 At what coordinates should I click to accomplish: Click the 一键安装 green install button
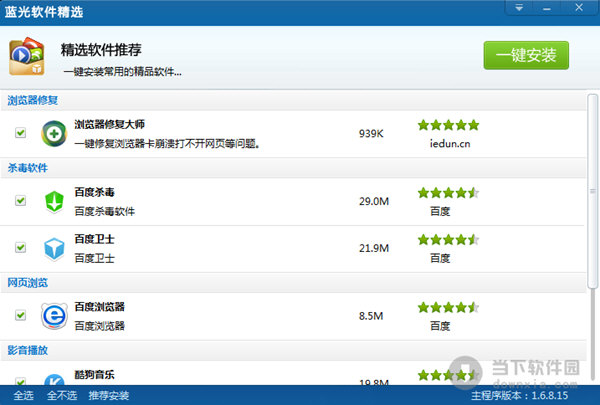point(526,56)
